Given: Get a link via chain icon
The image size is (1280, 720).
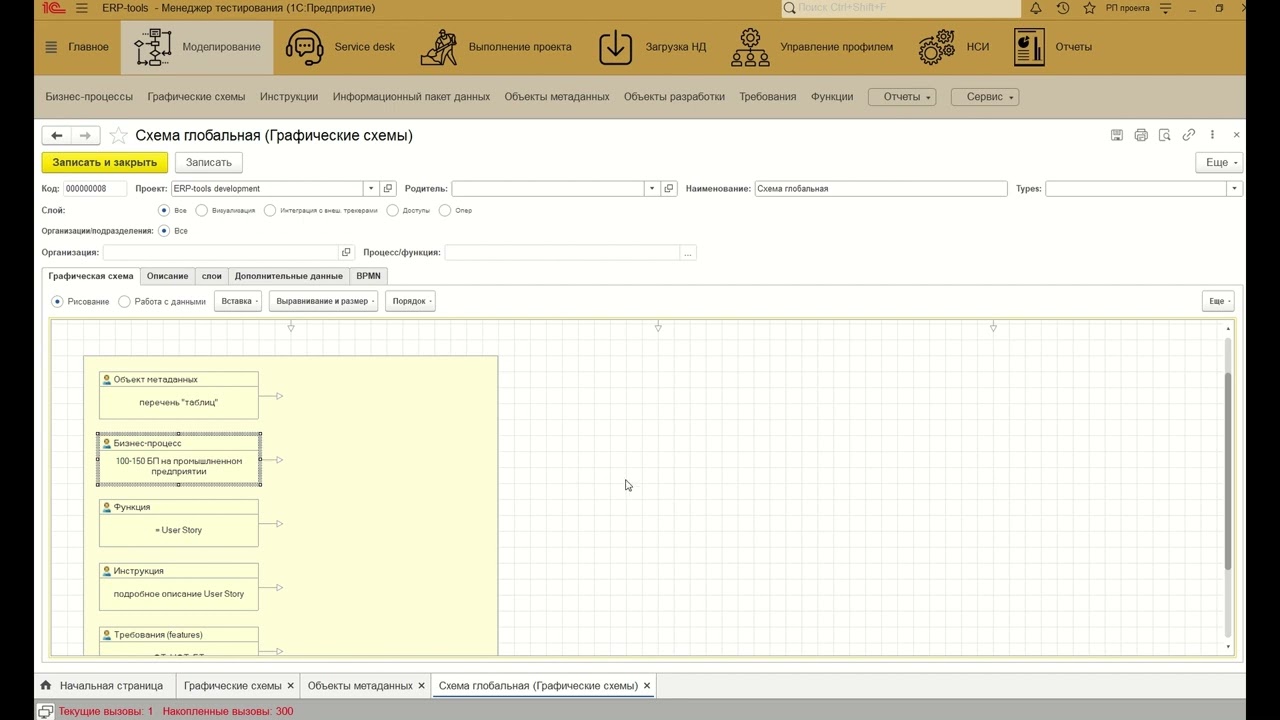Looking at the screenshot, I should tap(1189, 135).
